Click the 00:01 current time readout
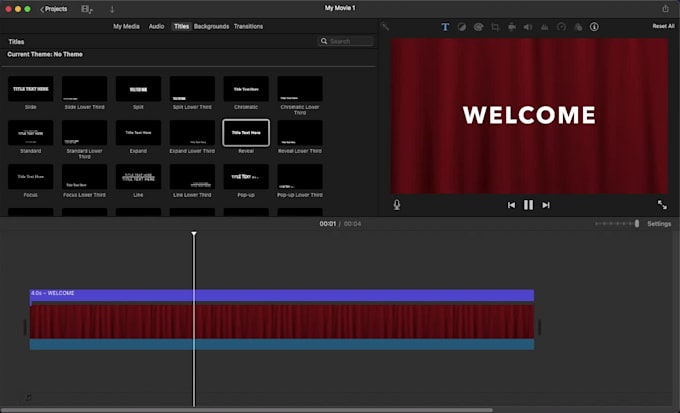Image resolution: width=680 pixels, height=413 pixels. (x=327, y=224)
